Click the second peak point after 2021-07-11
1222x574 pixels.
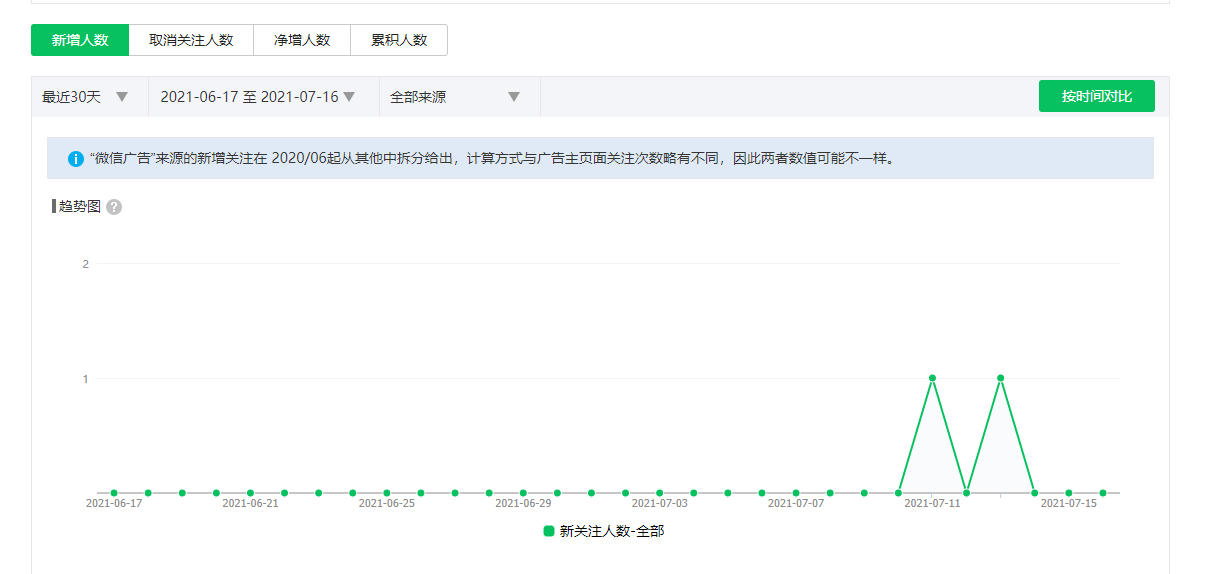click(x=1000, y=378)
